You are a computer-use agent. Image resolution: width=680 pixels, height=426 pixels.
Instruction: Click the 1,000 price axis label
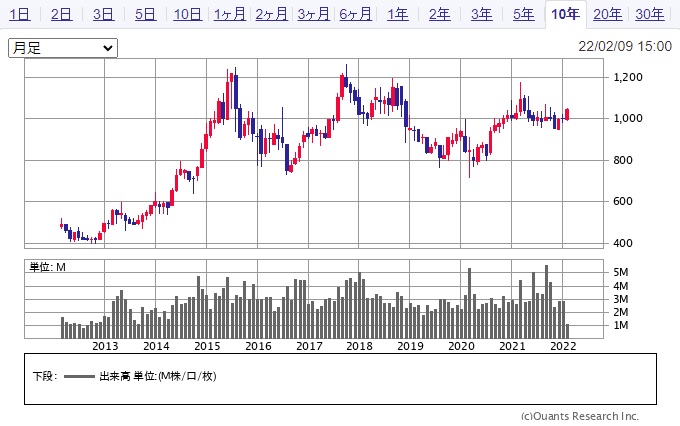click(628, 118)
